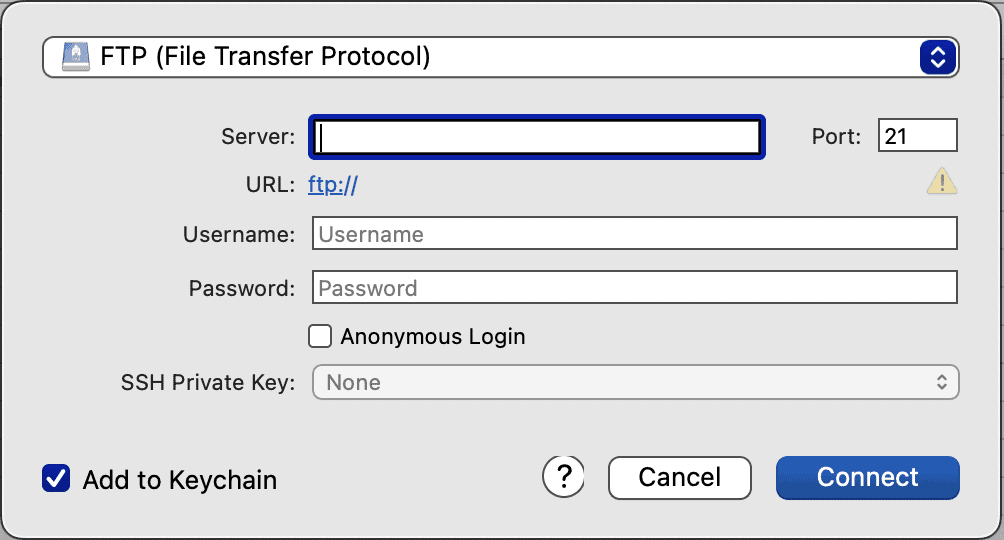Focus the Server text field

(x=538, y=137)
